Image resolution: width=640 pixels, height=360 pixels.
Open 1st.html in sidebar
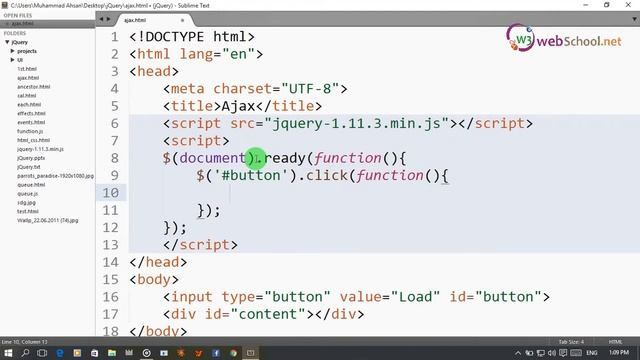pos(27,69)
